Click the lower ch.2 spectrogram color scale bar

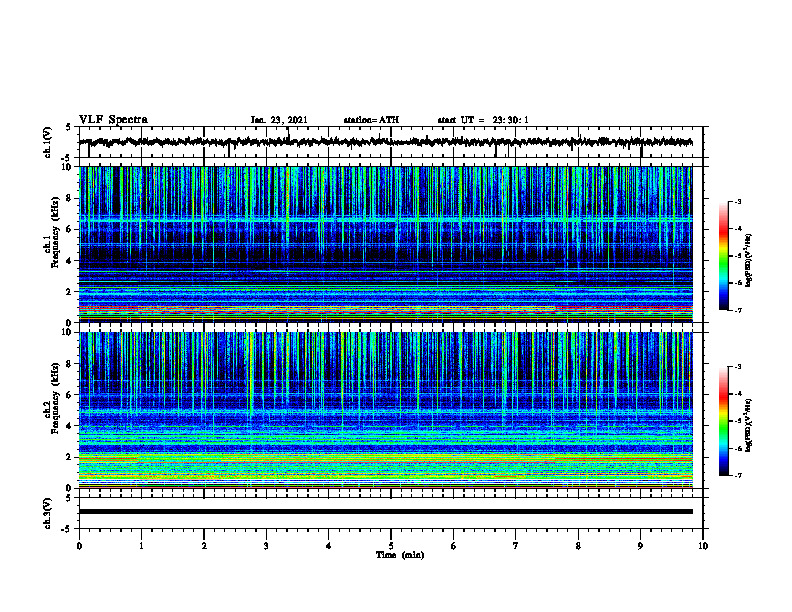click(x=723, y=421)
